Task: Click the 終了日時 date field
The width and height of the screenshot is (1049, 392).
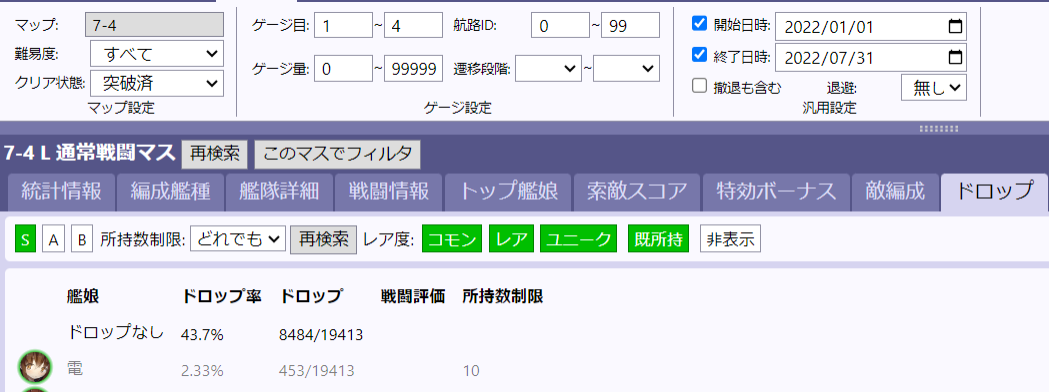Action: (870, 58)
